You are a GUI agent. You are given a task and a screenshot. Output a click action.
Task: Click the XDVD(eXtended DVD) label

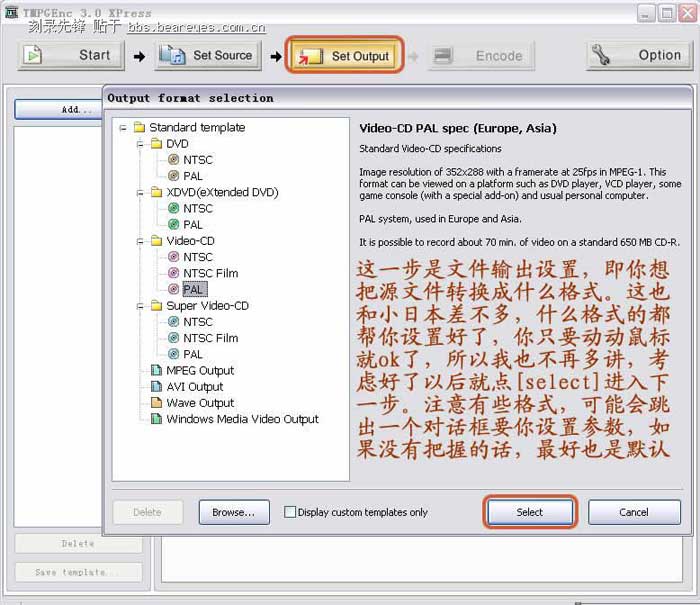[x=222, y=192]
